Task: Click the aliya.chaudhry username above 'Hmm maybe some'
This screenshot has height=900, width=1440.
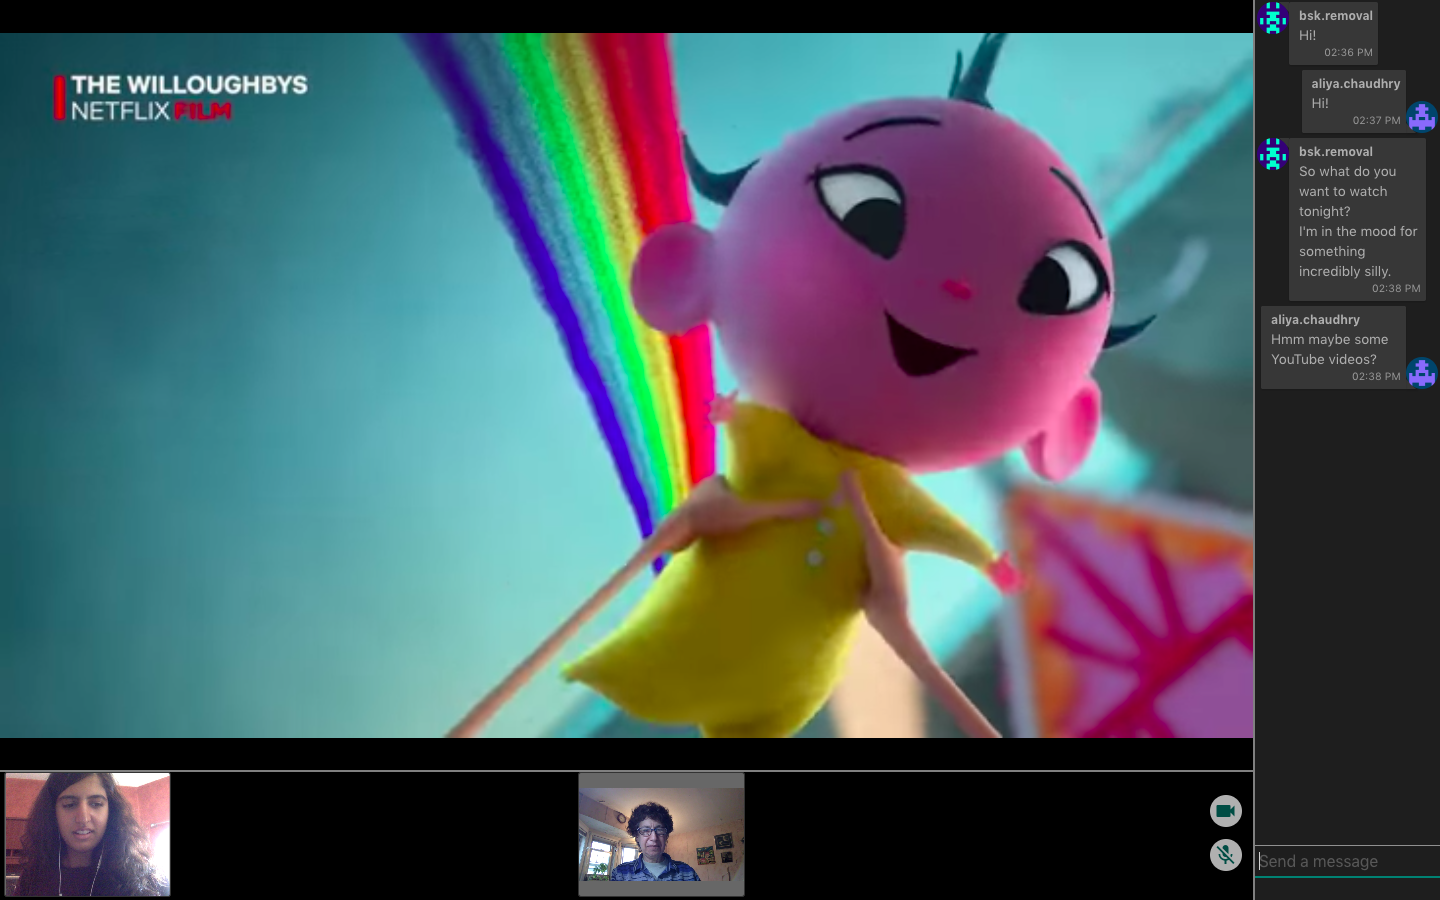Action: tap(1315, 320)
